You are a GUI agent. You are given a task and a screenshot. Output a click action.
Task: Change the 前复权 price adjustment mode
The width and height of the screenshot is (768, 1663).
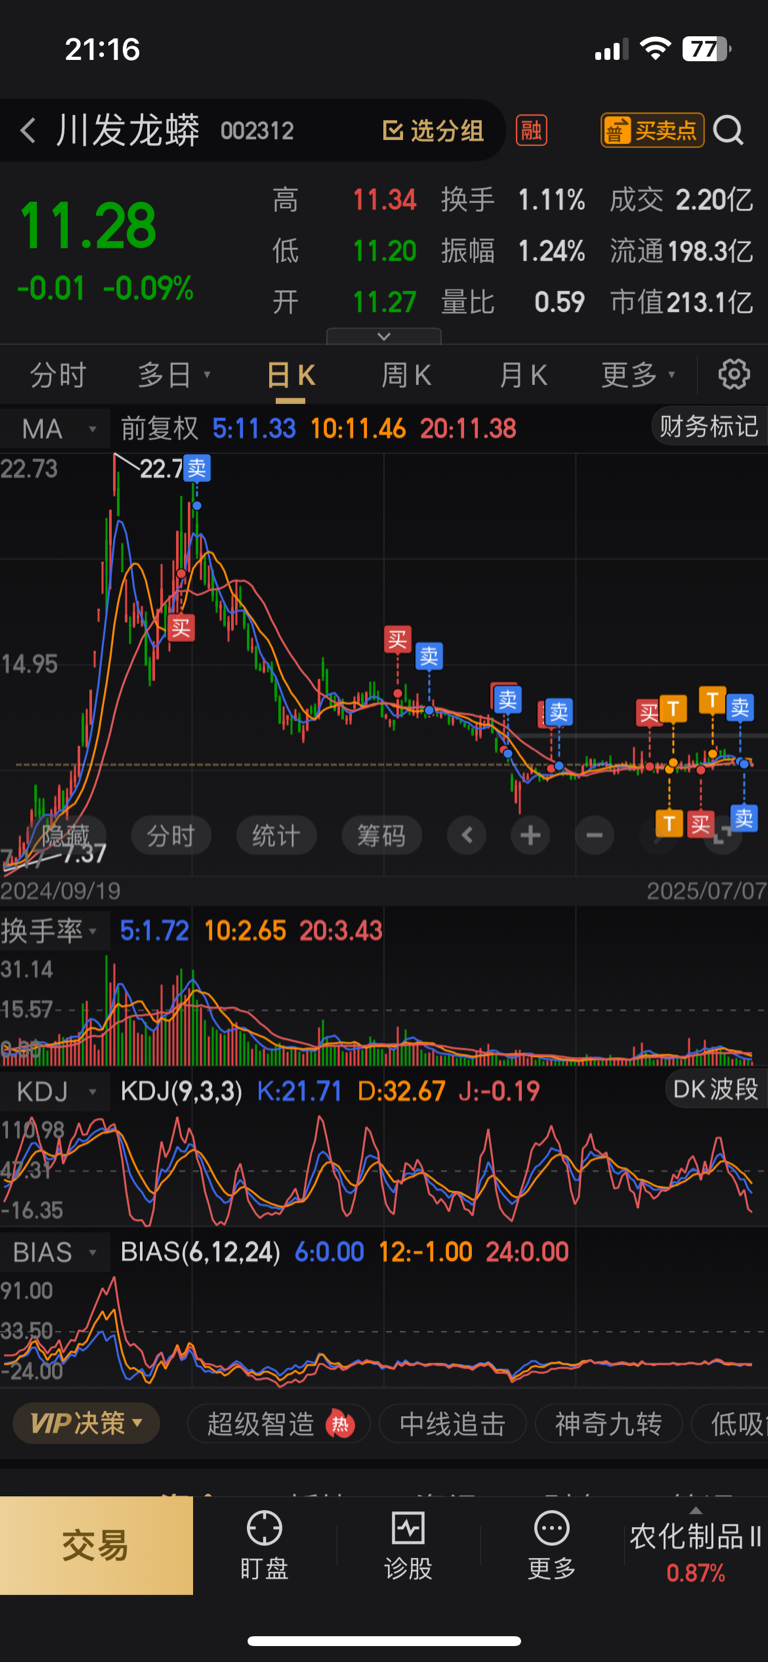coord(160,429)
